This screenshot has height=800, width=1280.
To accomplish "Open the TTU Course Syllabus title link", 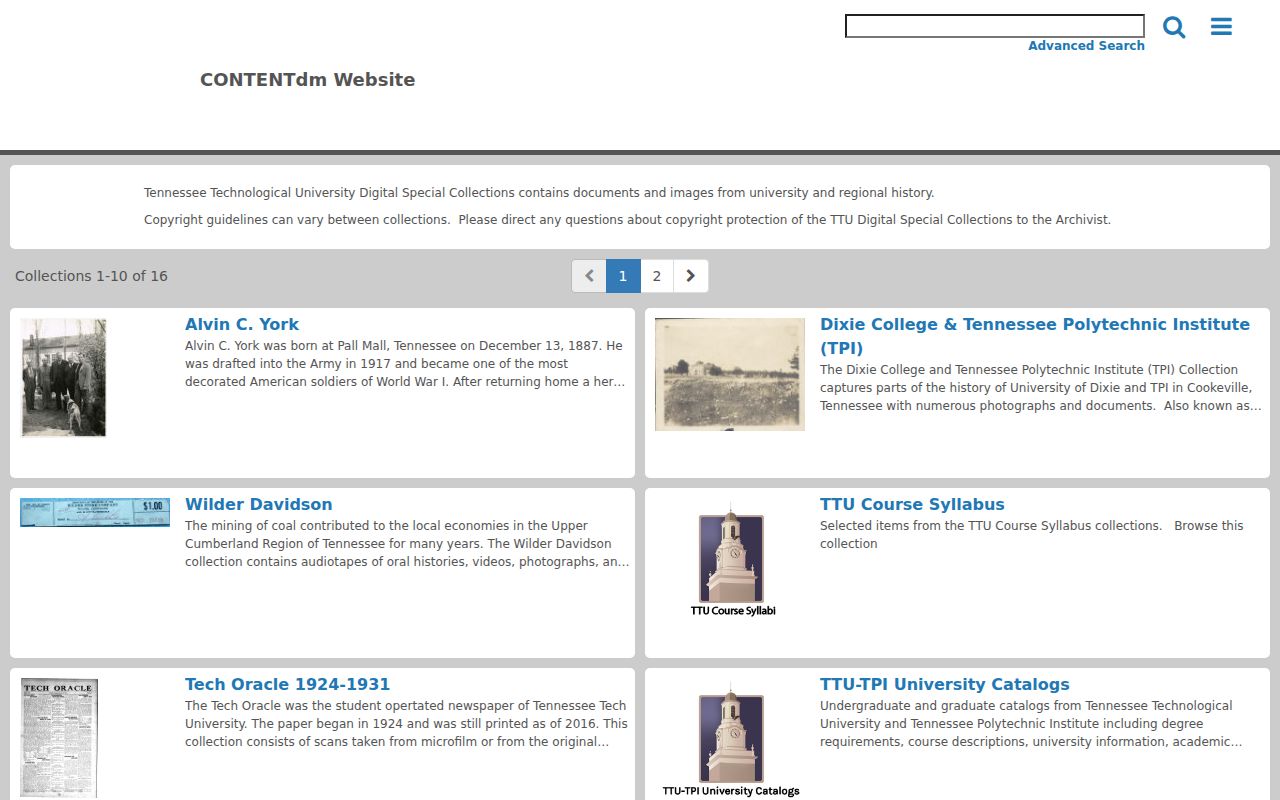I will pos(912,504).
